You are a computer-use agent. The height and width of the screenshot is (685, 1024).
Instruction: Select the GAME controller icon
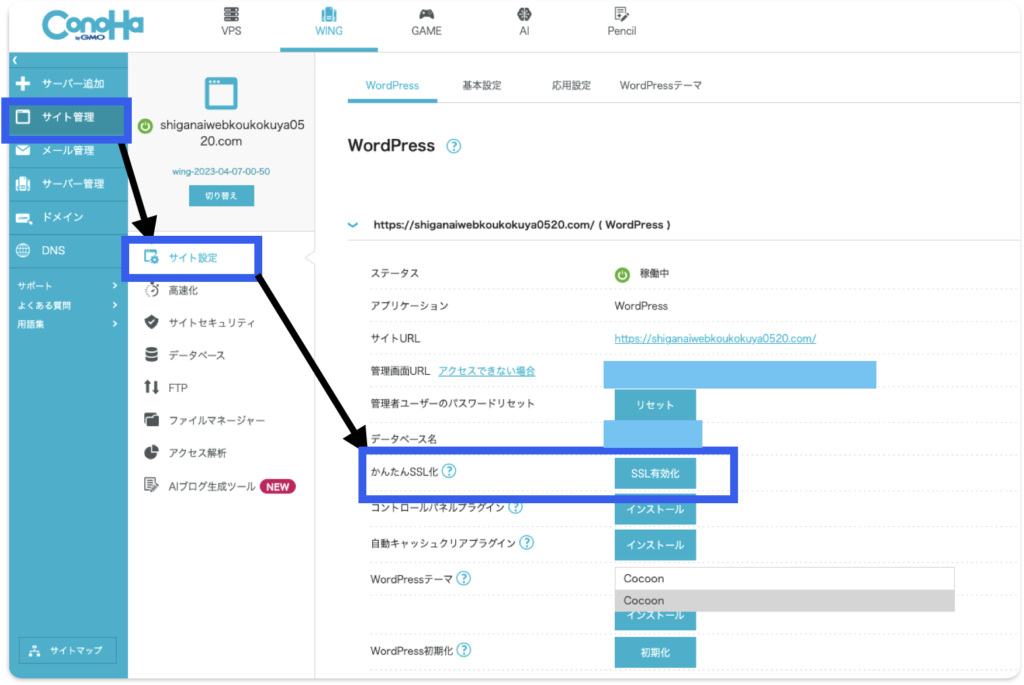pyautogui.click(x=426, y=15)
